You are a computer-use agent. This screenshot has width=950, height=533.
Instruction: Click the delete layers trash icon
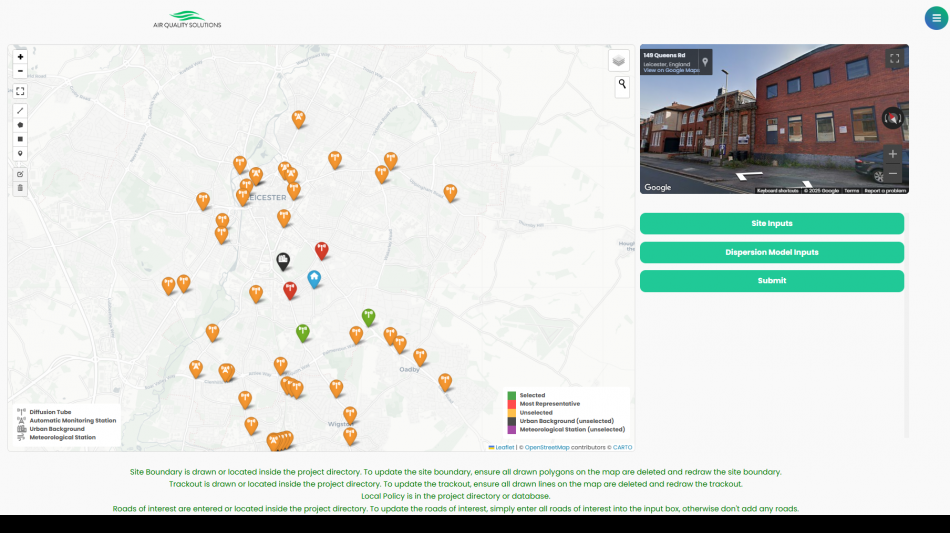tap(20, 188)
